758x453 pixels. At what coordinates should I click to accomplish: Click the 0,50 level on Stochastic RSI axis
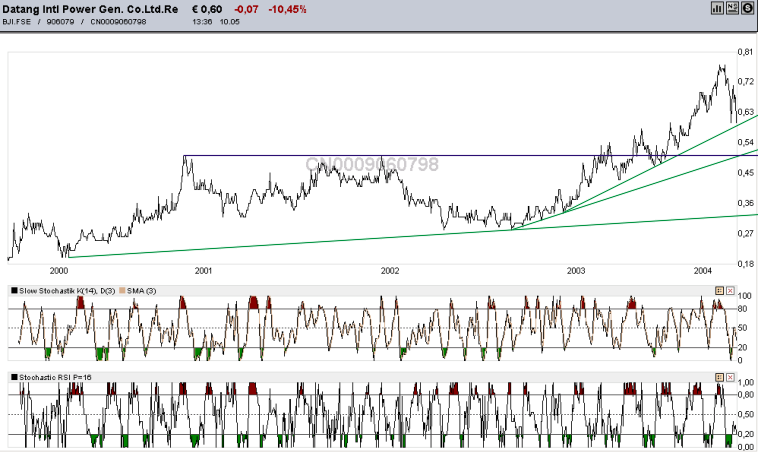click(746, 414)
